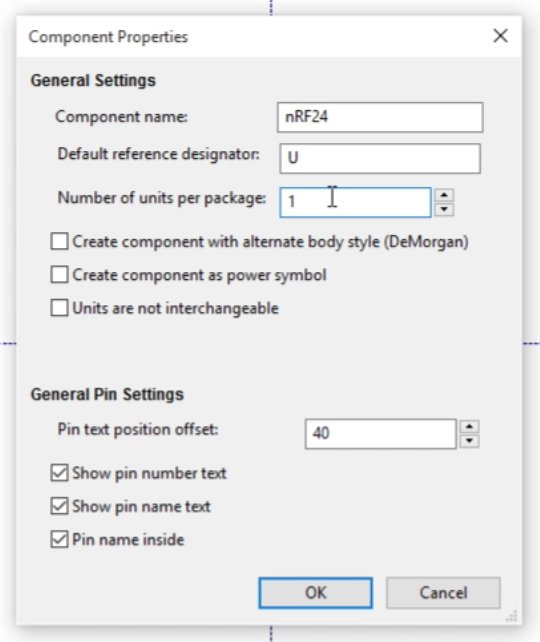Screen dimensions: 540x642
Task: Toggle Units are not interchangeable checkbox
Action: click(59, 308)
